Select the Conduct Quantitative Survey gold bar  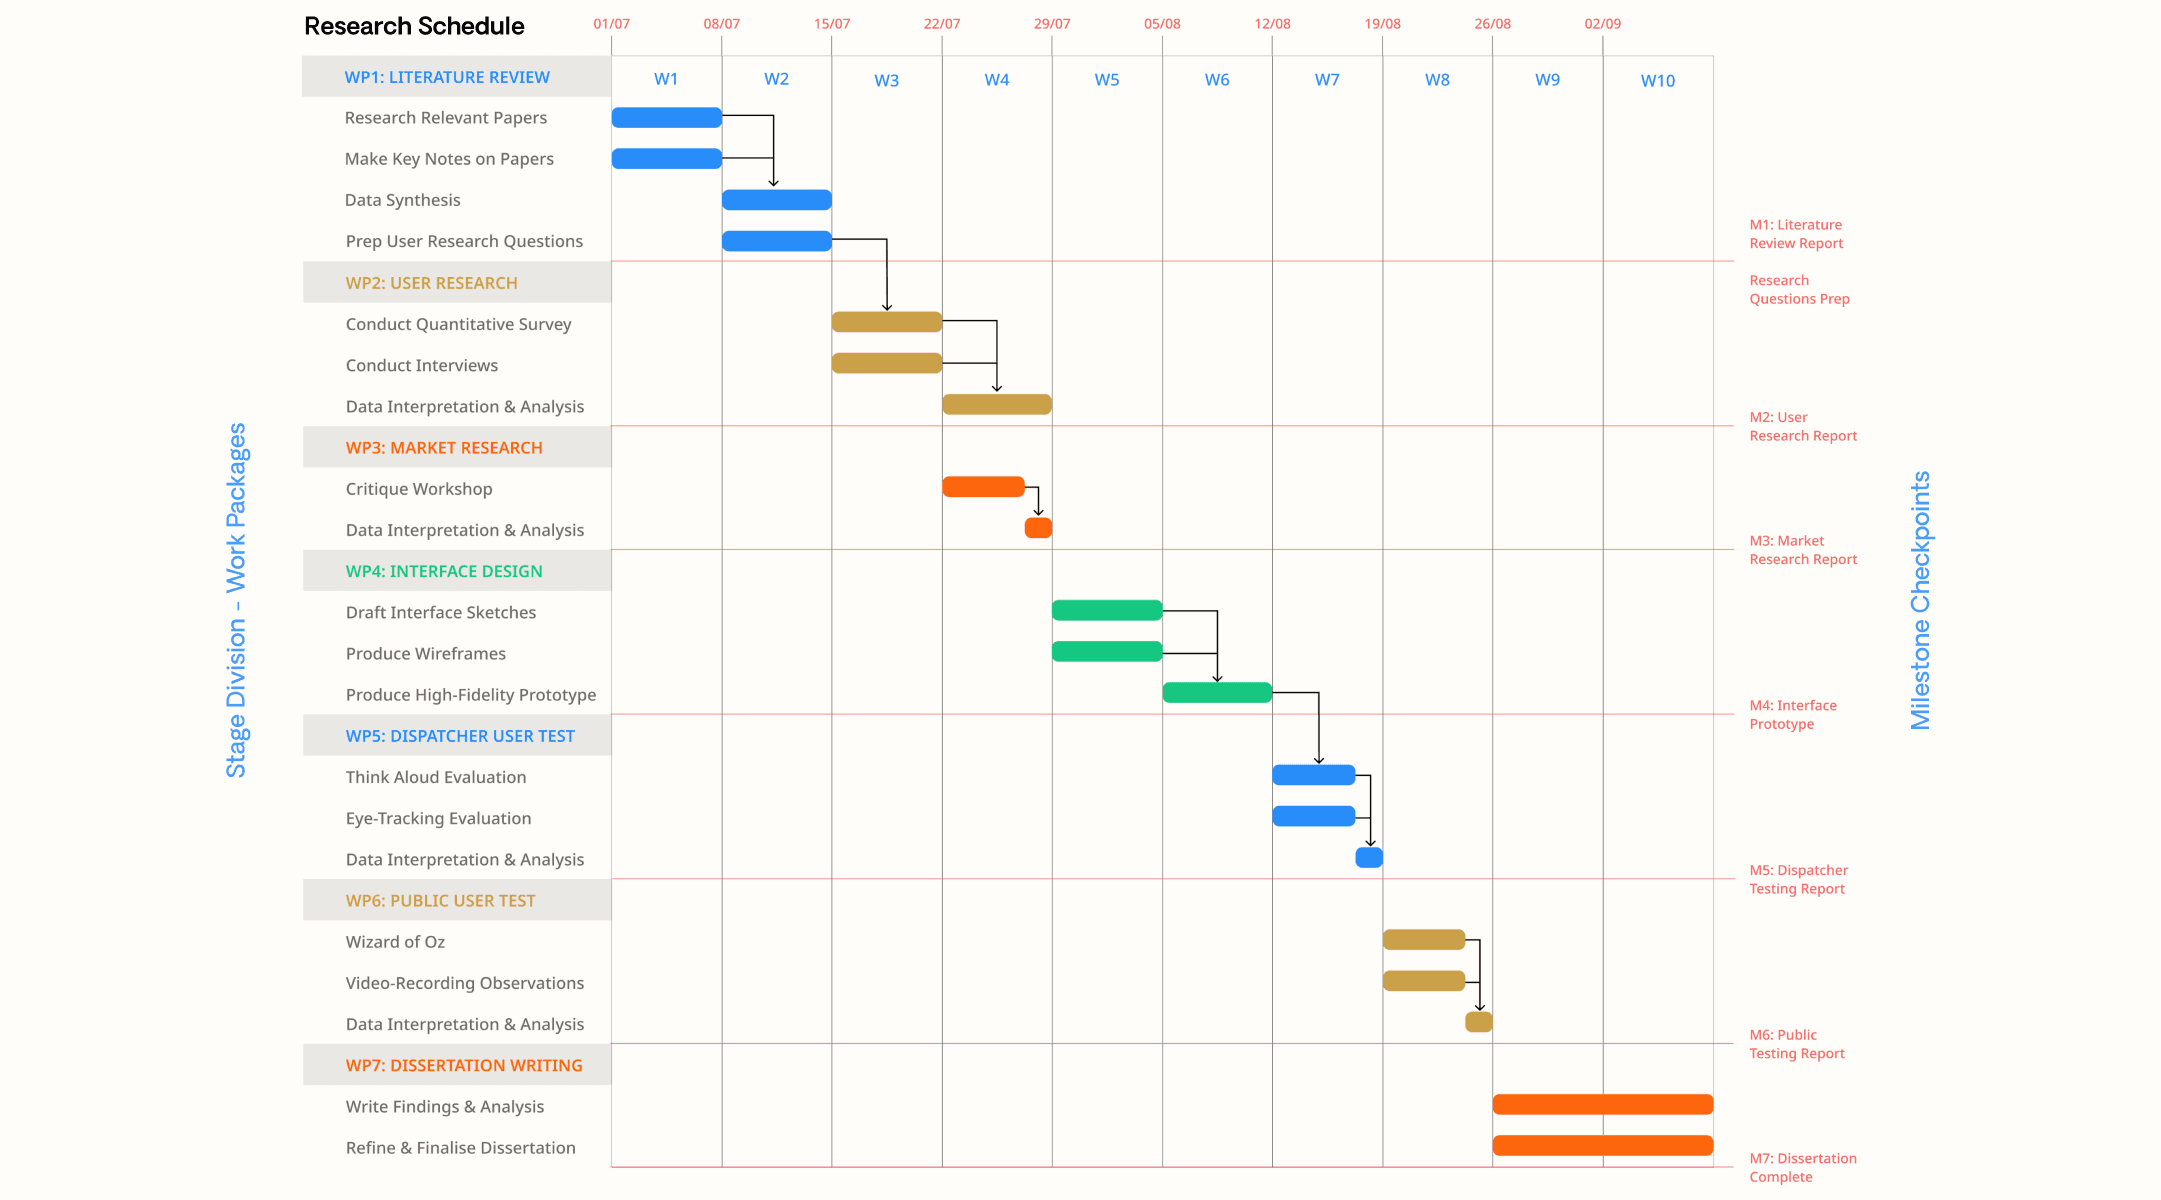[x=887, y=322]
